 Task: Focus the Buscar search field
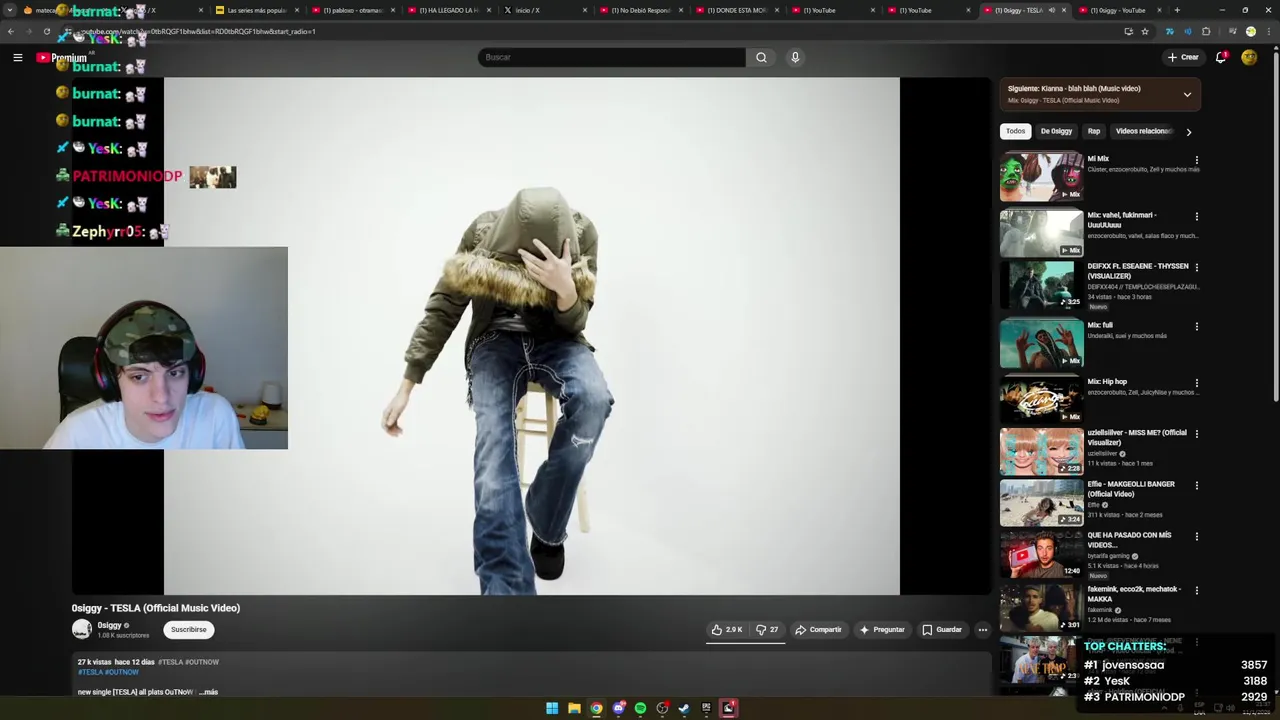point(611,57)
